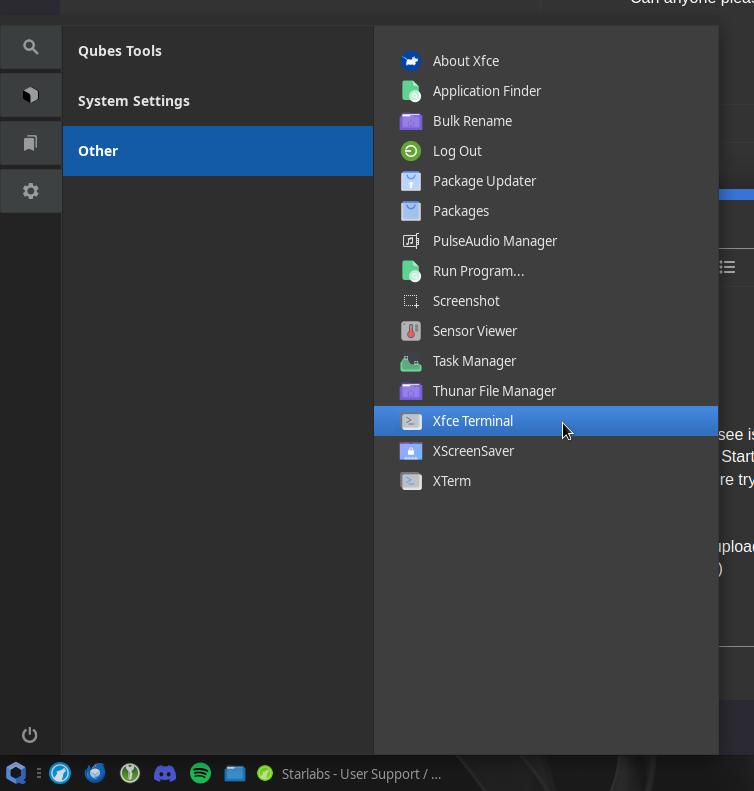Open the Screenshot utility
This screenshot has height=791, width=754.
point(465,301)
